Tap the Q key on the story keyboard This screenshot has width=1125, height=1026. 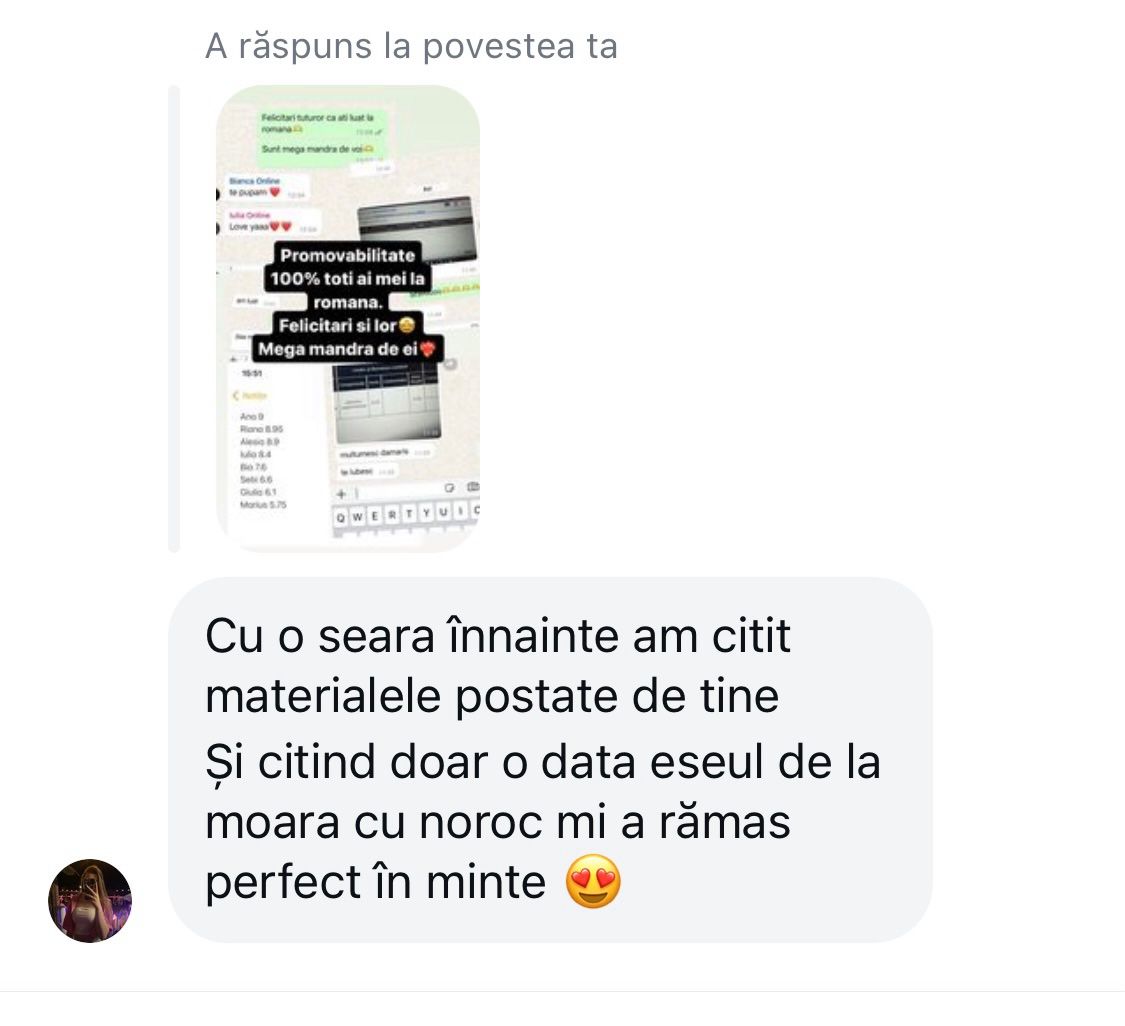coord(341,517)
